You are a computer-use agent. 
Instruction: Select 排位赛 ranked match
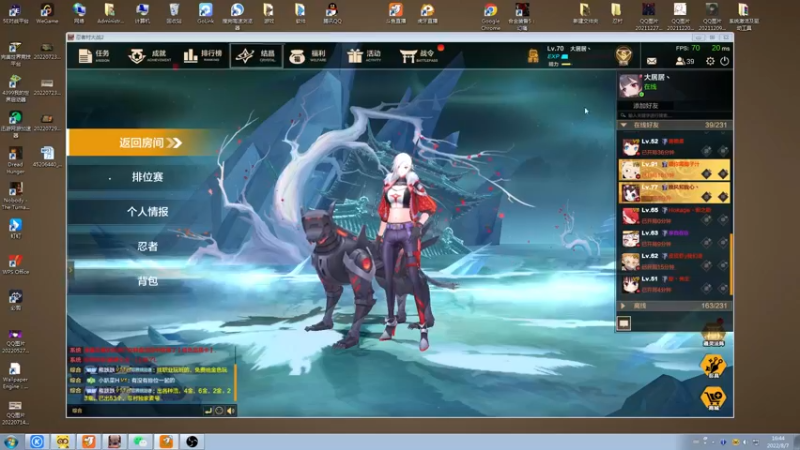click(147, 177)
